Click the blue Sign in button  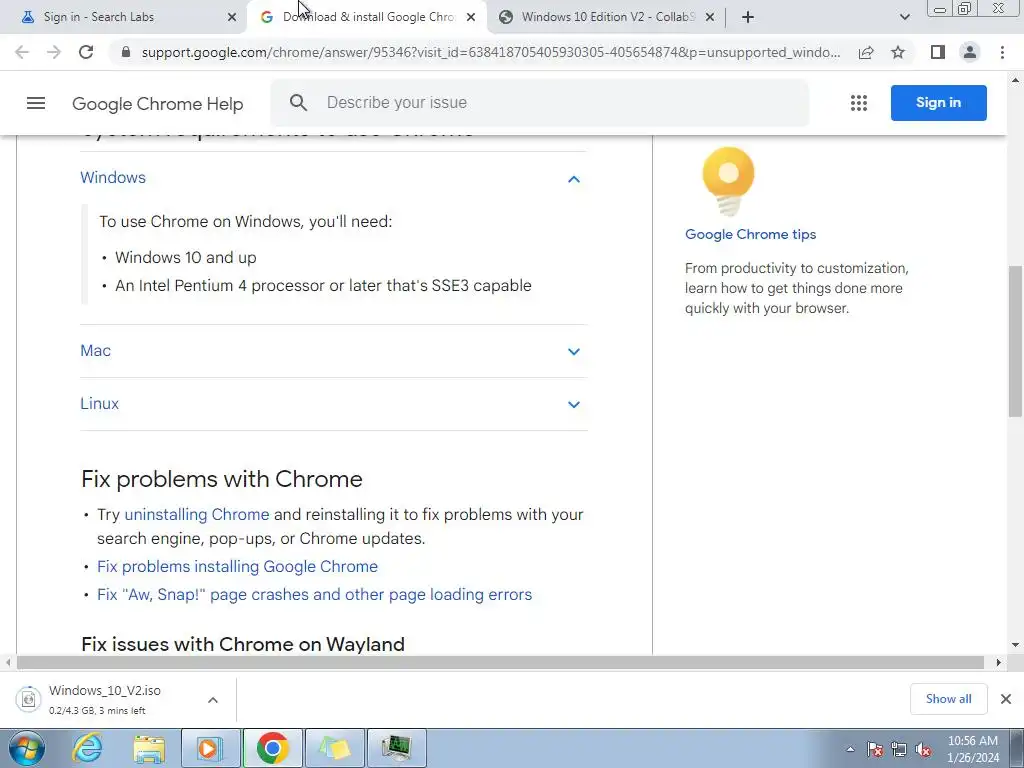tap(938, 103)
